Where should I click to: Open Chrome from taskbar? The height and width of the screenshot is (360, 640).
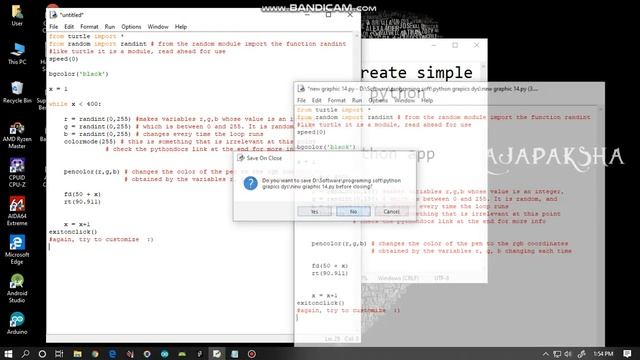click(95, 353)
